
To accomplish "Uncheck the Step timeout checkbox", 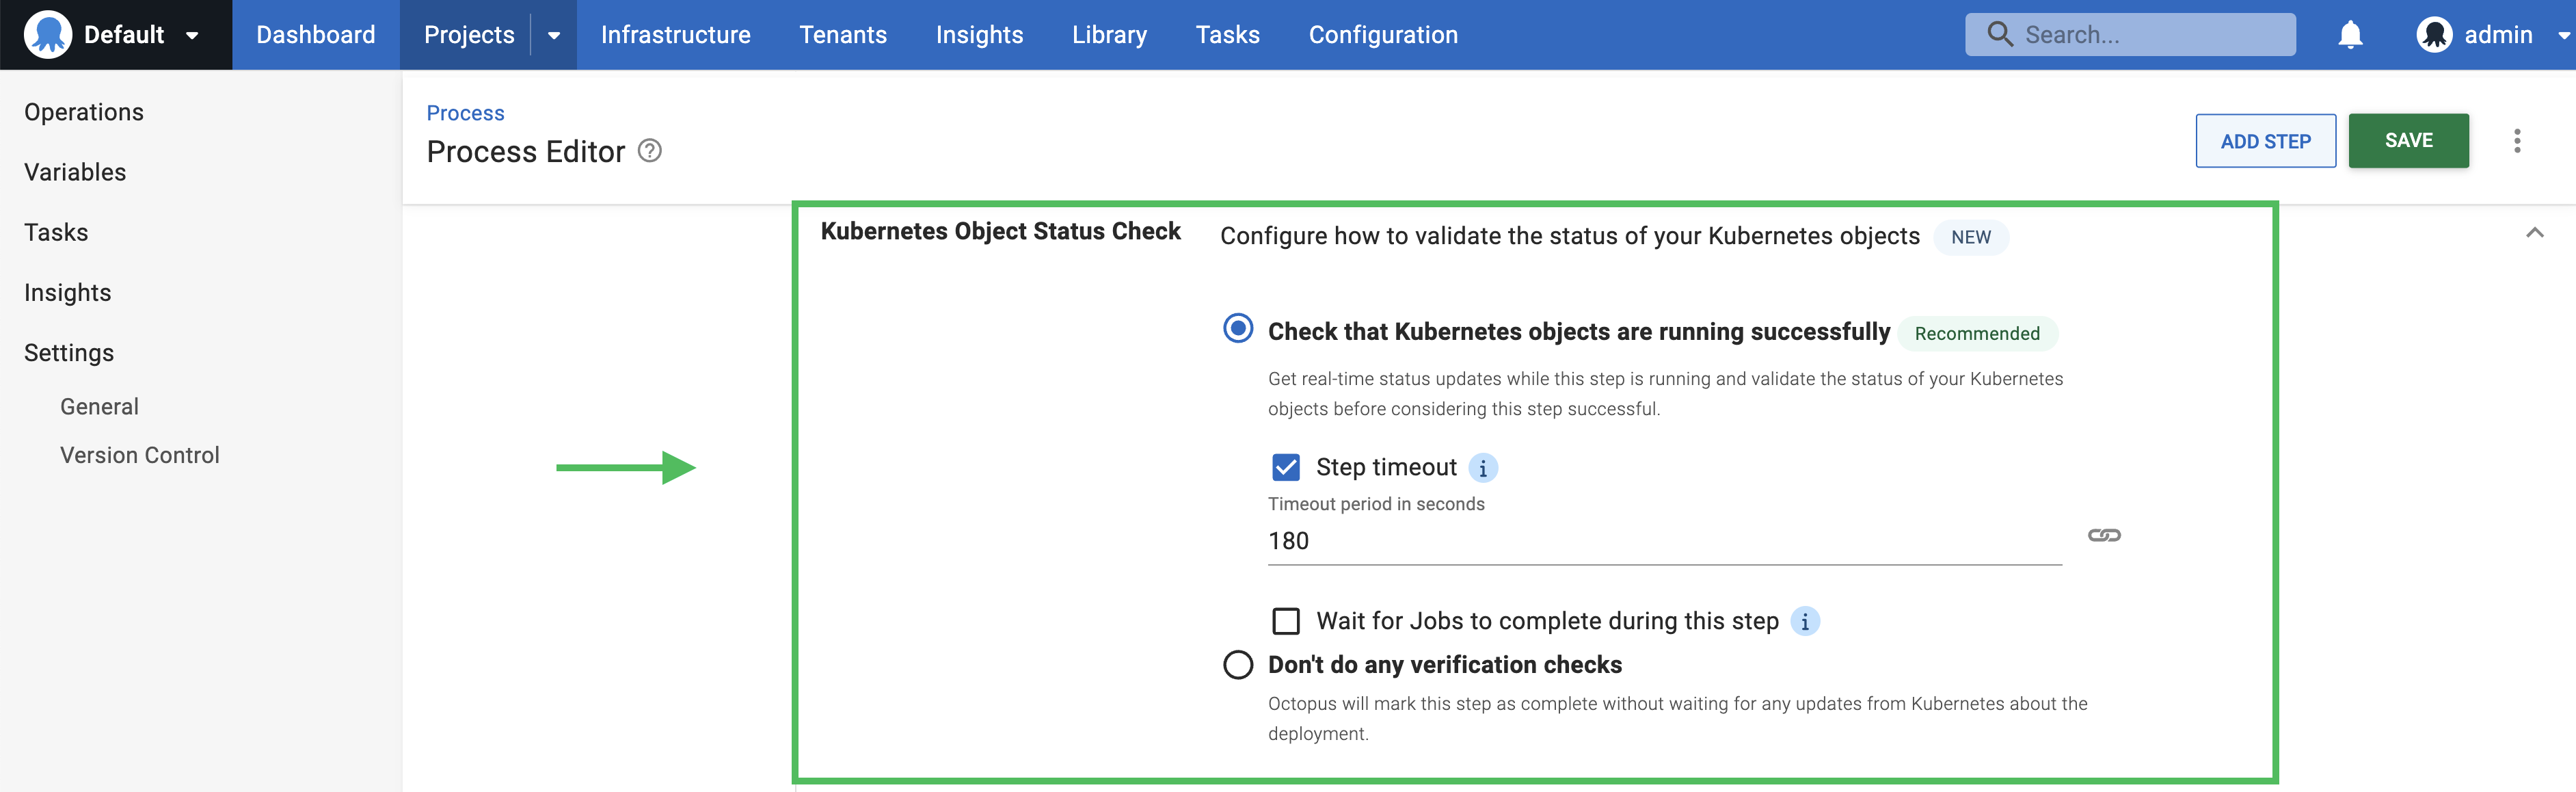I will tap(1285, 467).
